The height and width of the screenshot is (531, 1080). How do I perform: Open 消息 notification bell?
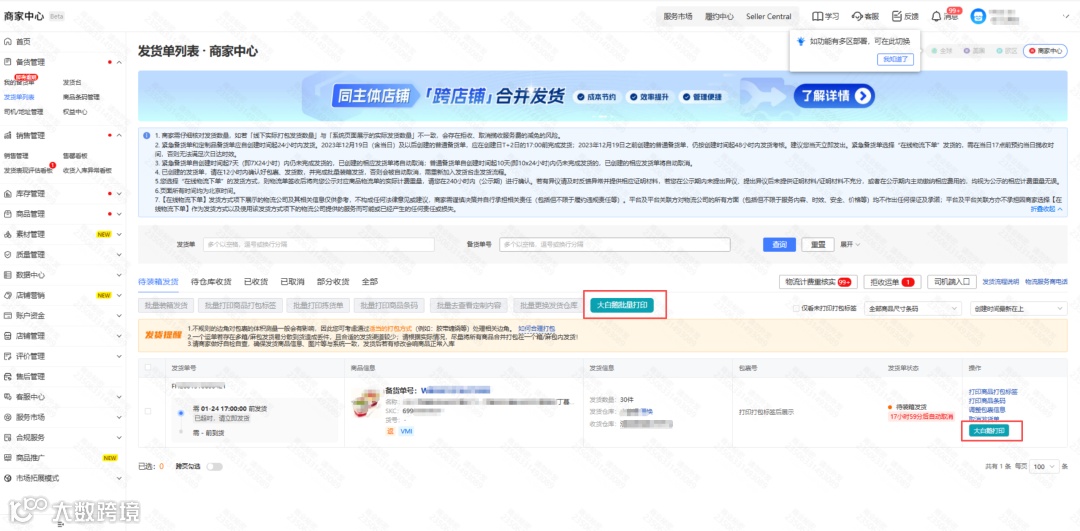(935, 17)
